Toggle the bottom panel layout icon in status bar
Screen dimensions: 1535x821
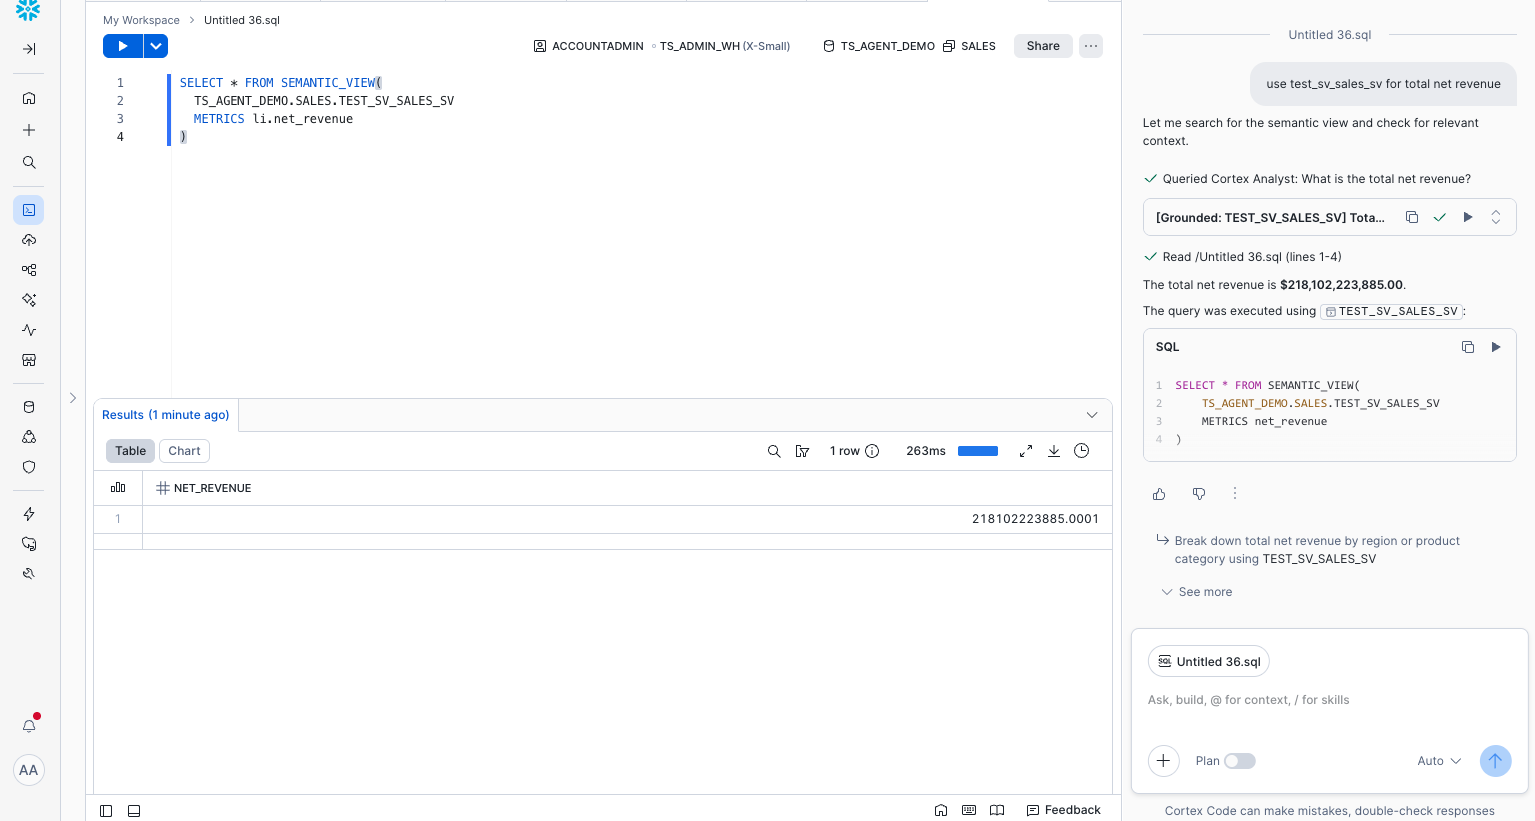click(134, 811)
